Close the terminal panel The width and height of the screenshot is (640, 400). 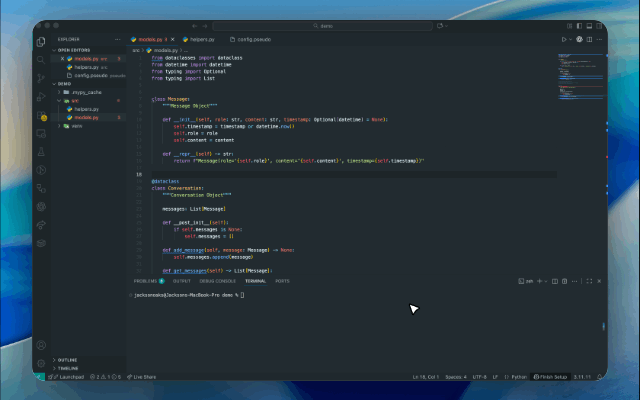[599, 281]
